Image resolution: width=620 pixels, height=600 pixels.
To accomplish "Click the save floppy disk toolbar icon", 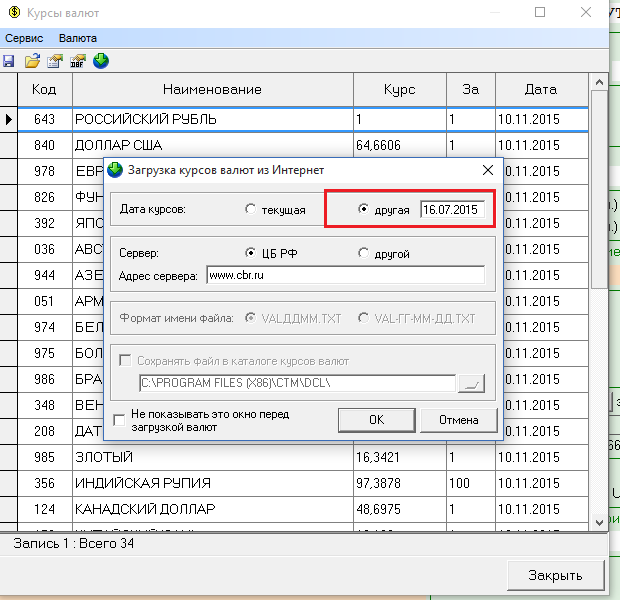I will point(9,61).
